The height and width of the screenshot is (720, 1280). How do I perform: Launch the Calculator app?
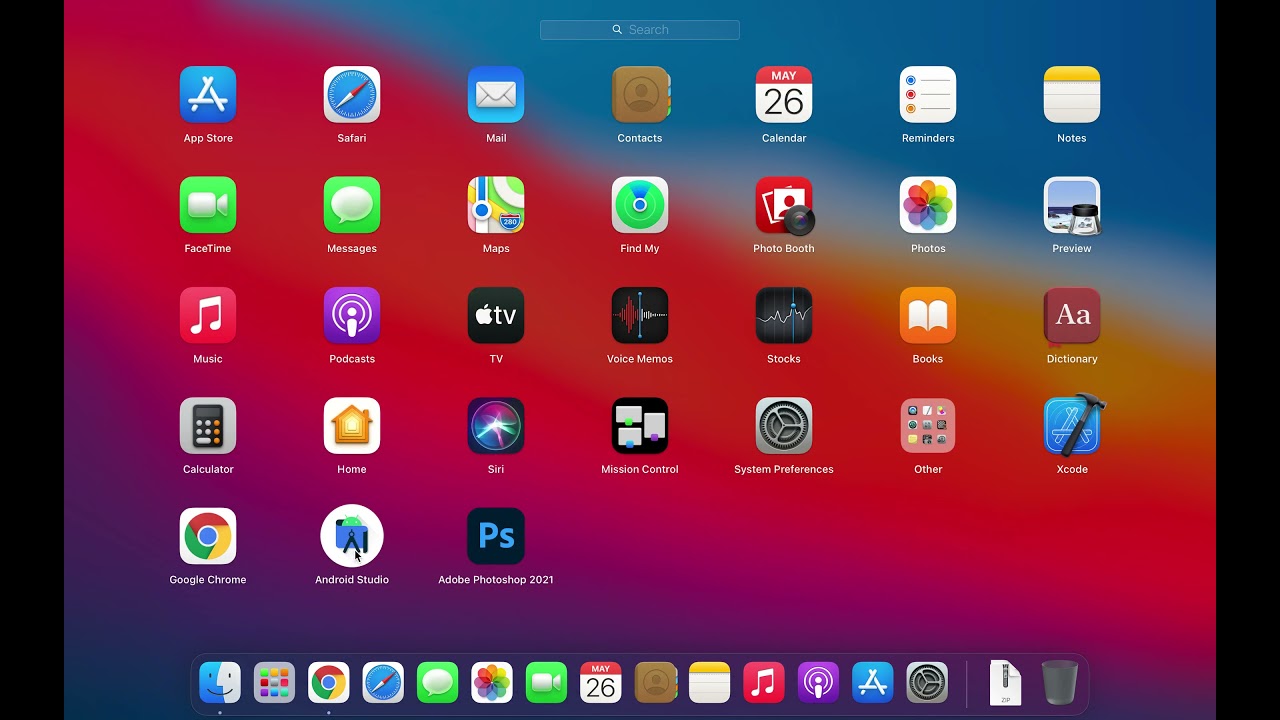[208, 426]
